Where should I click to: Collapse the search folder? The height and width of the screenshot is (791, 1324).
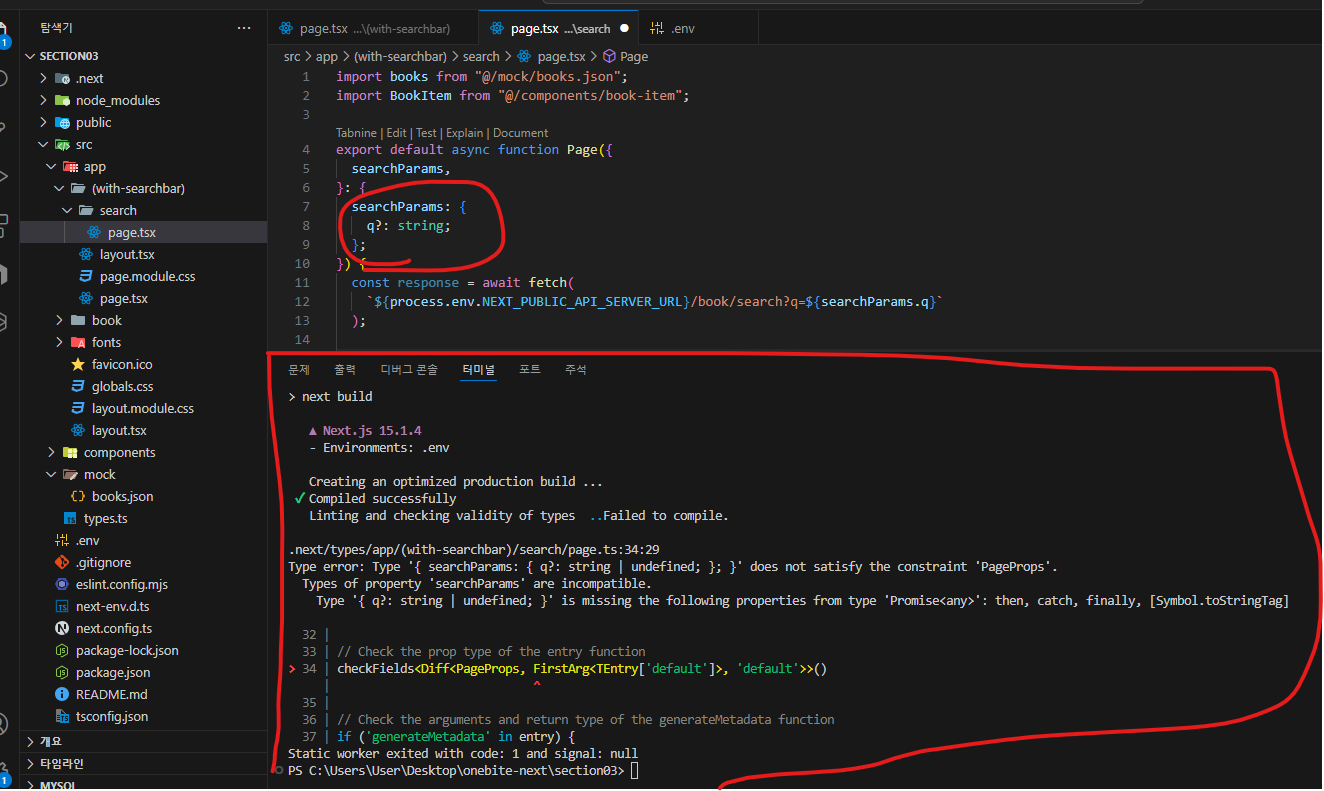coord(67,210)
